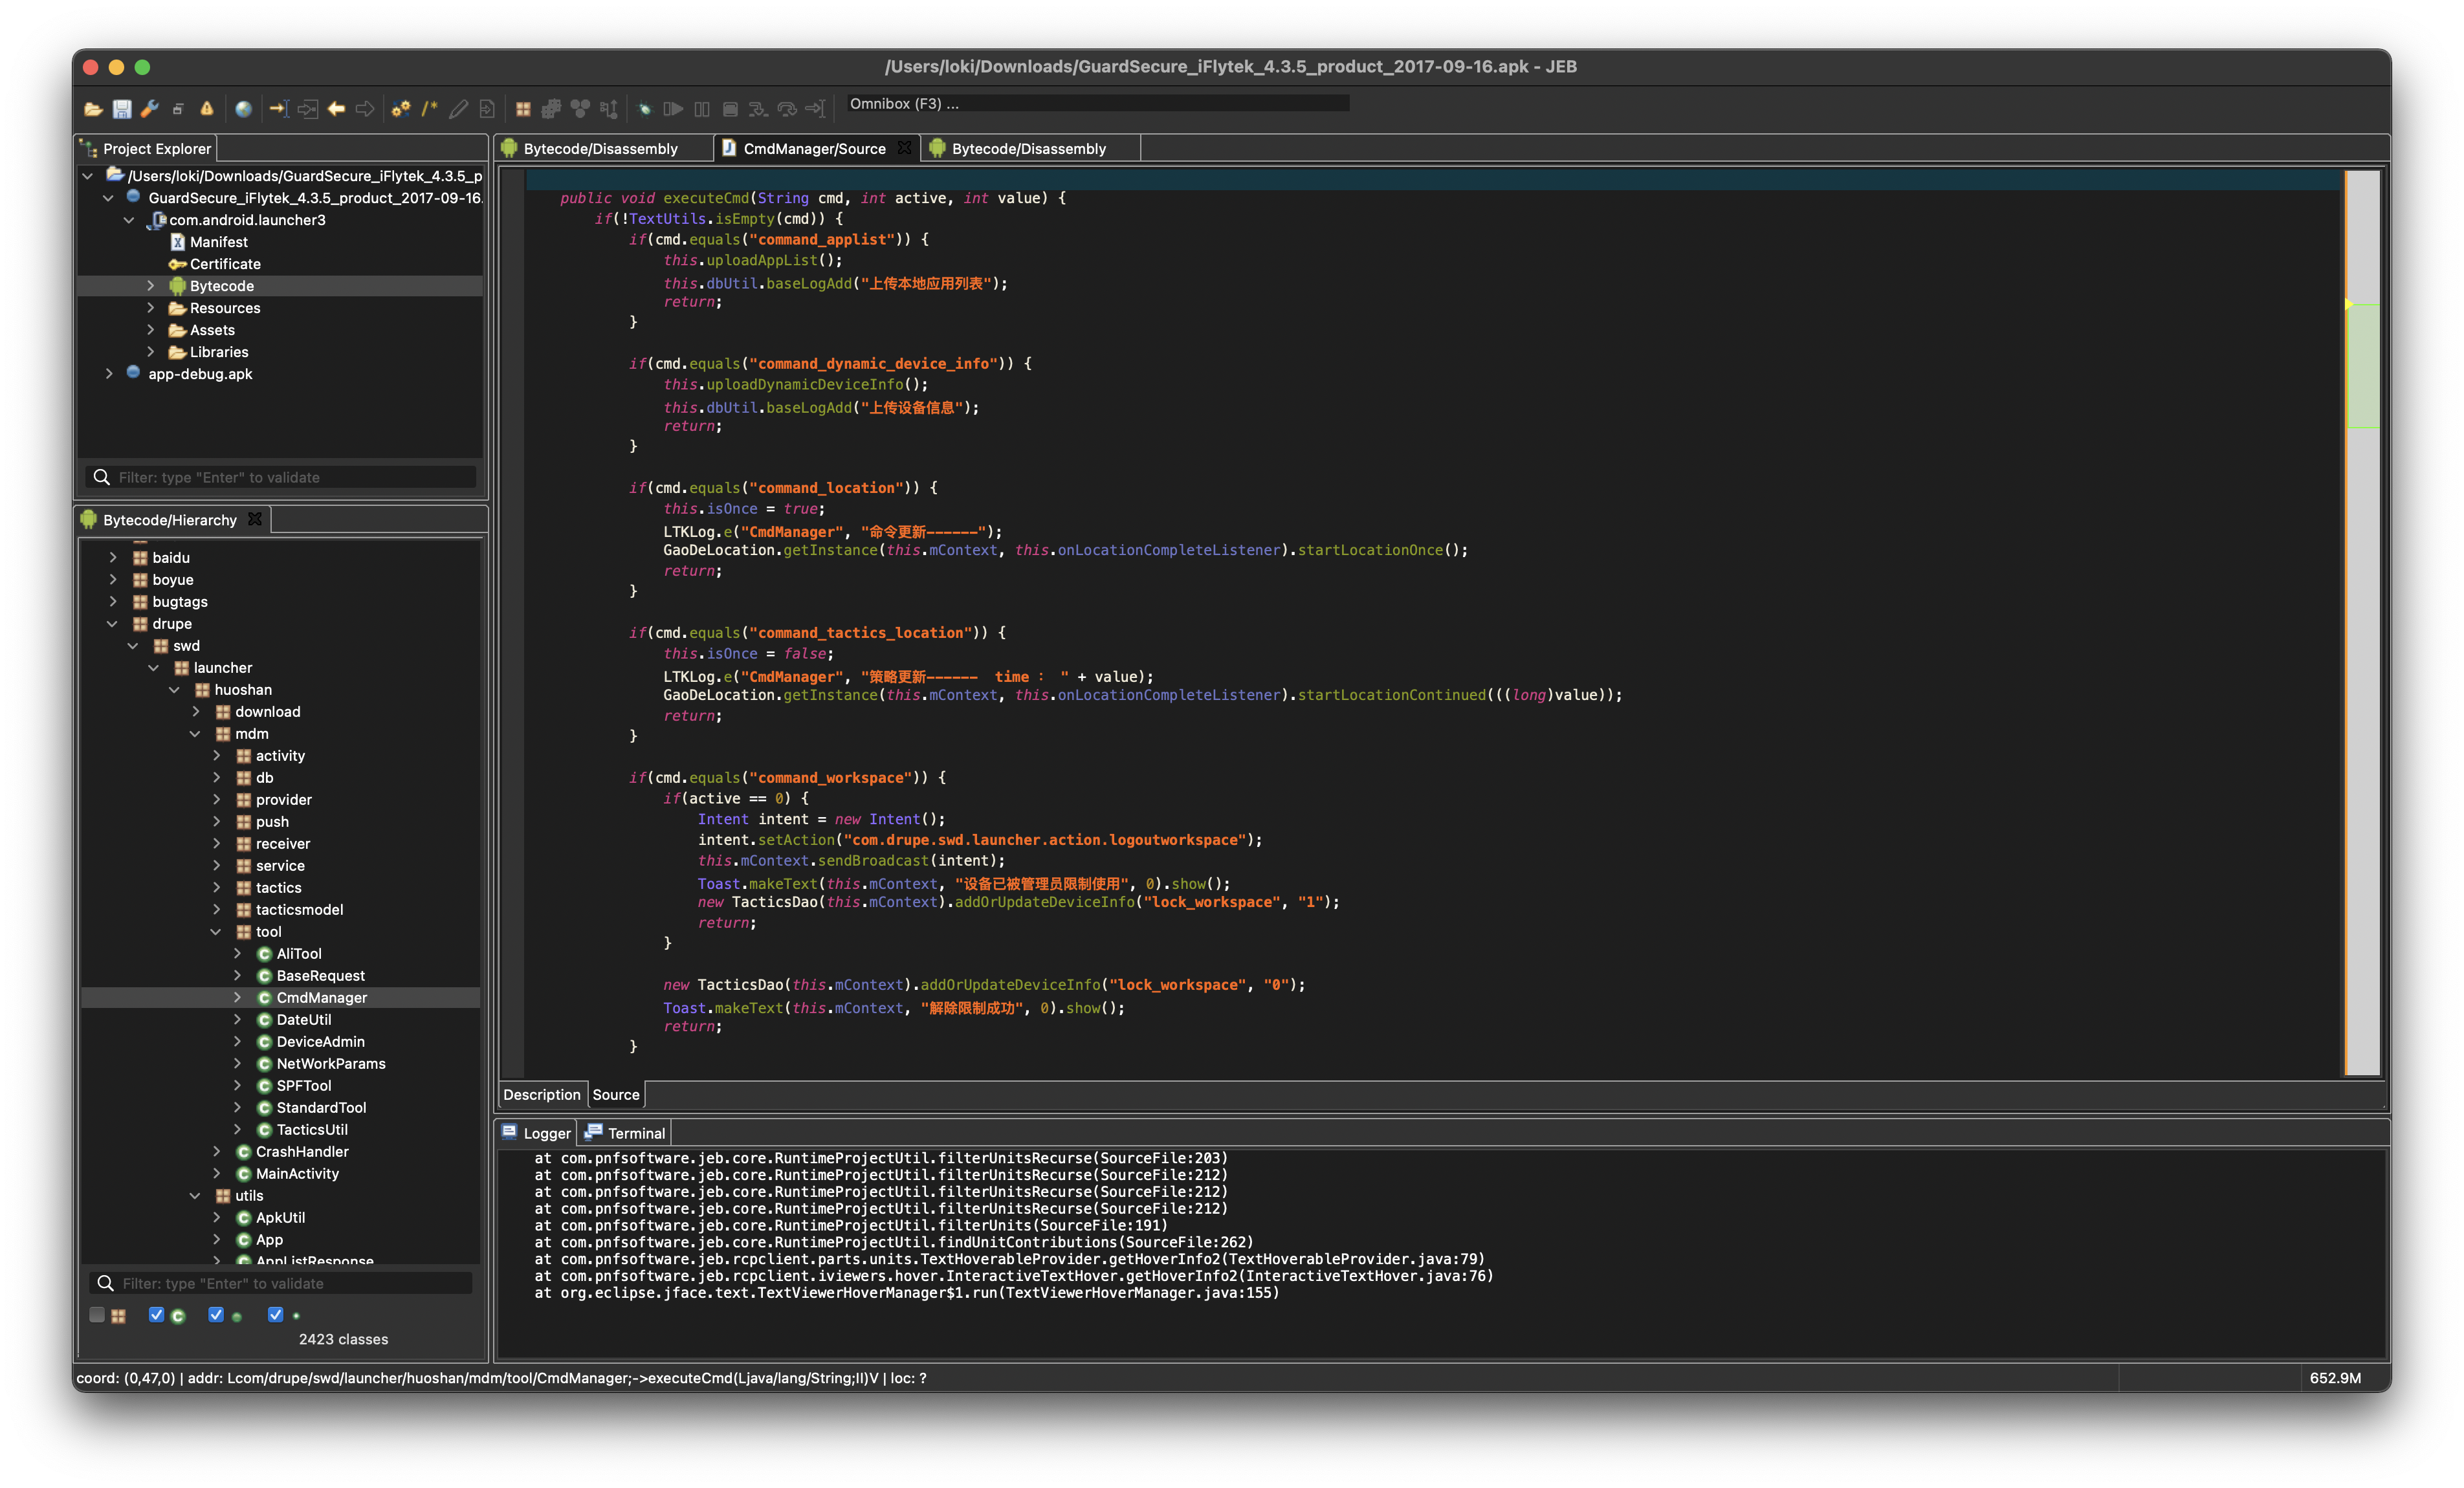Collapse the drupe package
Screen dimensions: 2464x1488
pos(112,624)
